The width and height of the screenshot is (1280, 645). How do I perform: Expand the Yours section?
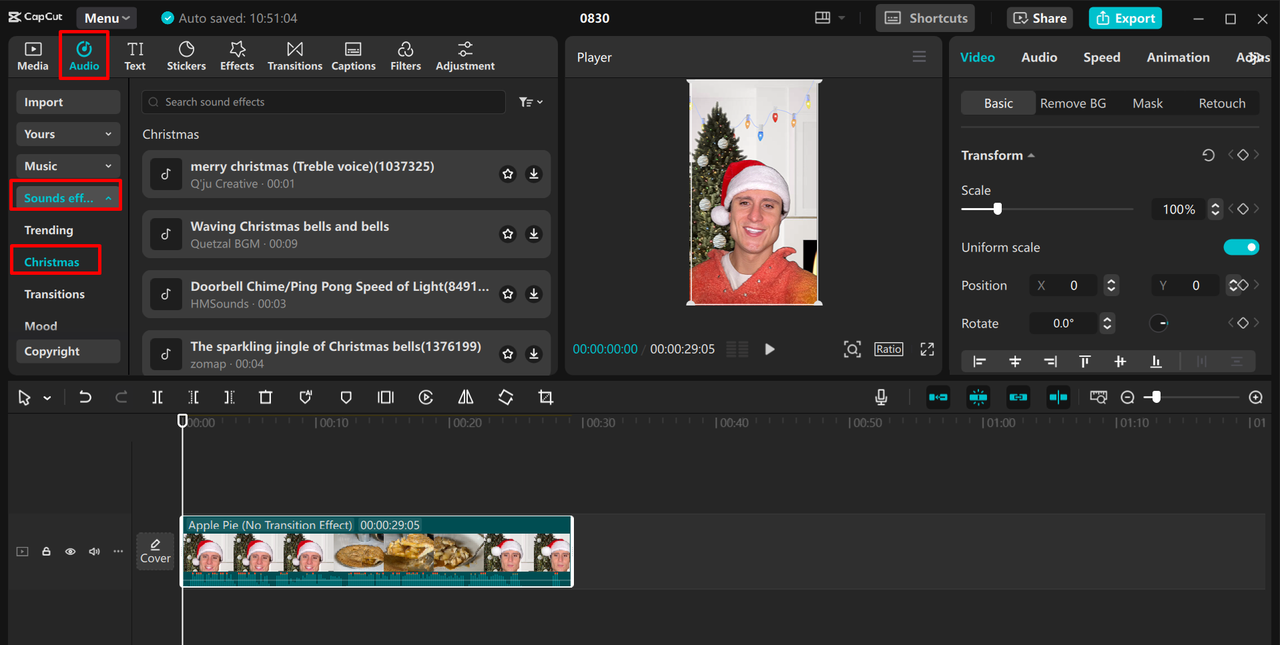[68, 134]
